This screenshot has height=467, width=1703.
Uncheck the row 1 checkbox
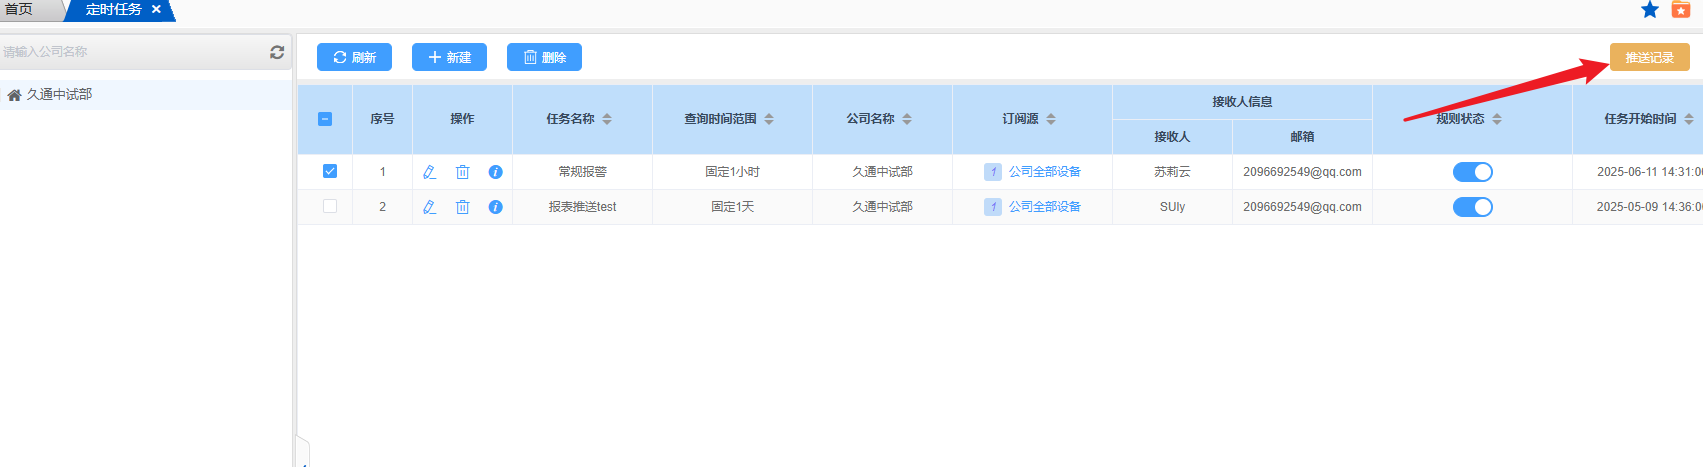[330, 171]
